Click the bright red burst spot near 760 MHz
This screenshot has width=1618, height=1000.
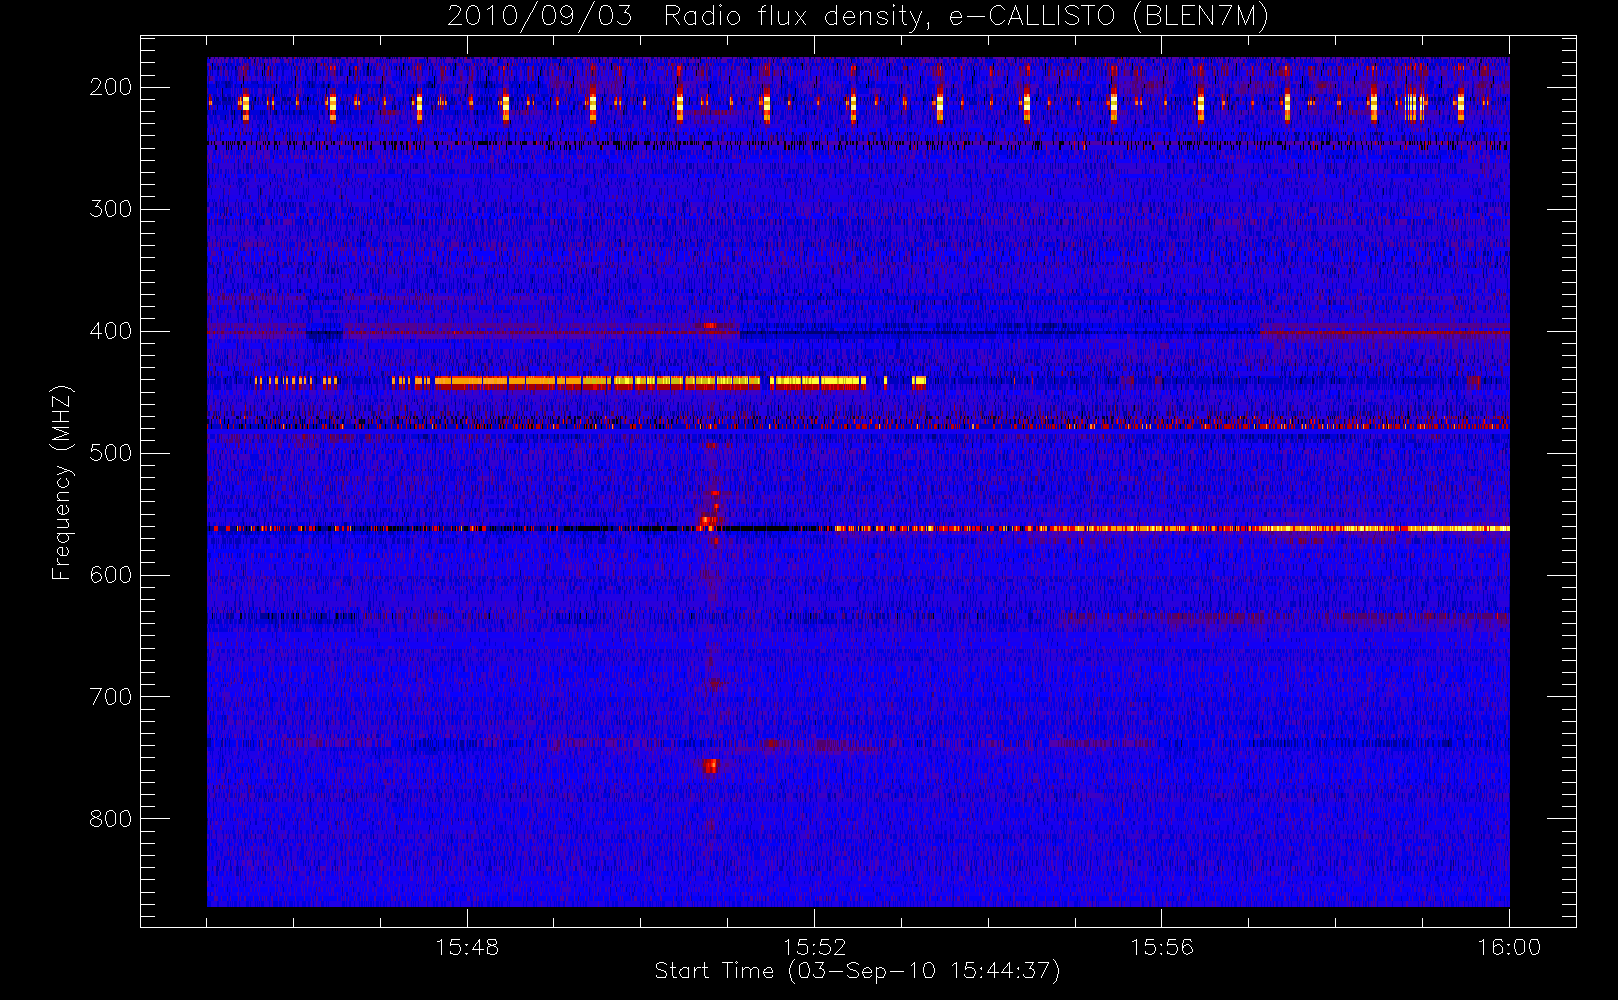[x=710, y=767]
